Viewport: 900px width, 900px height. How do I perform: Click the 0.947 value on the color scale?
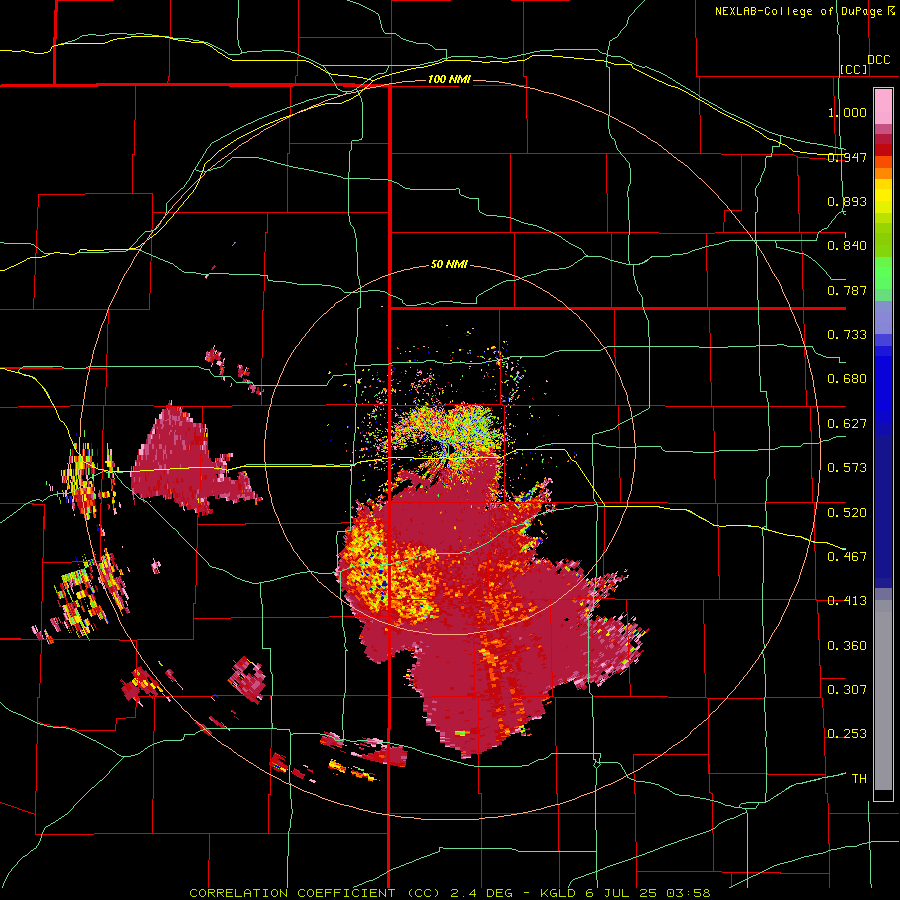tap(847, 157)
